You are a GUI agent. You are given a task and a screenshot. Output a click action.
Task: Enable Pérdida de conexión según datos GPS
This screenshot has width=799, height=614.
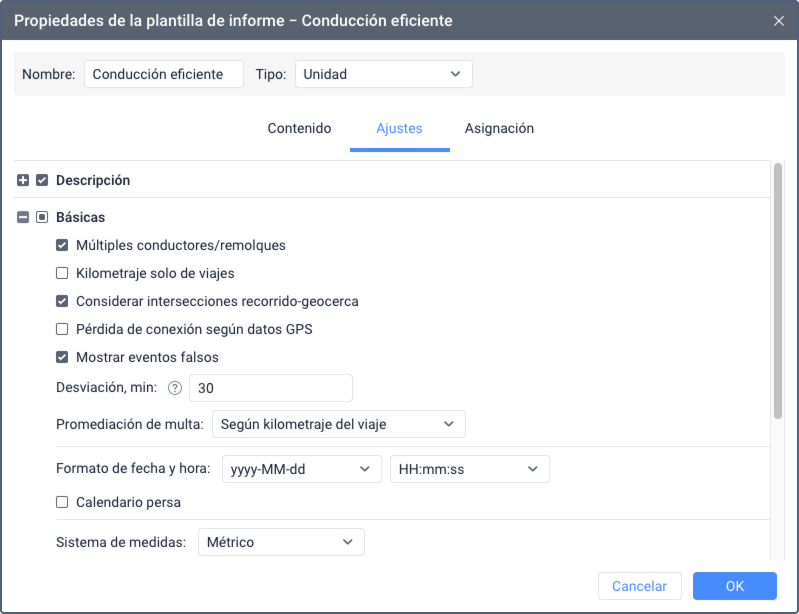[62, 329]
